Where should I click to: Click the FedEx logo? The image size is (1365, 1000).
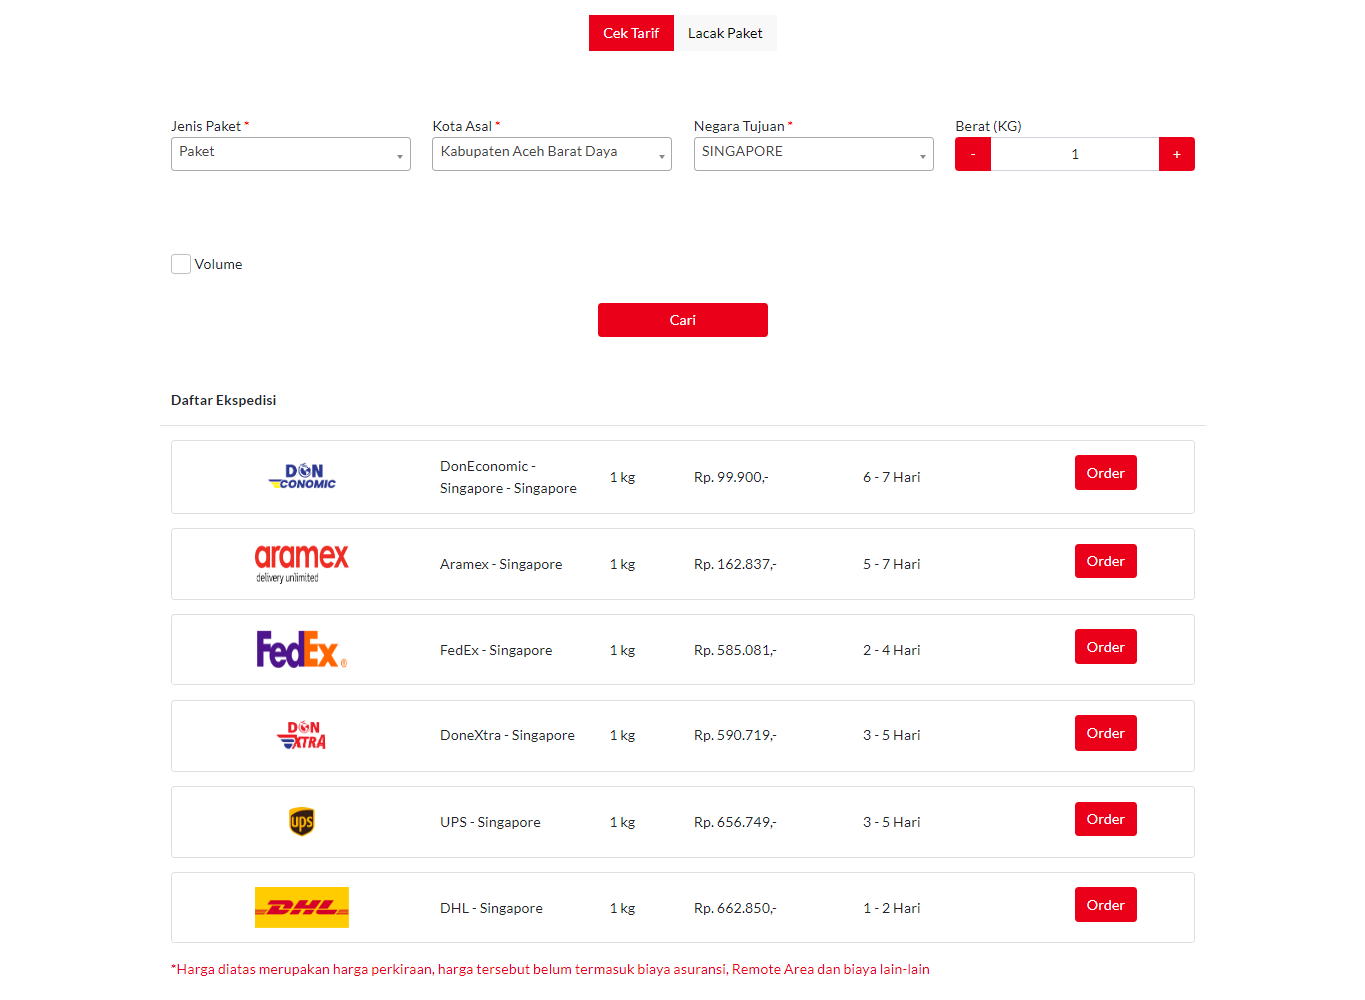point(302,650)
